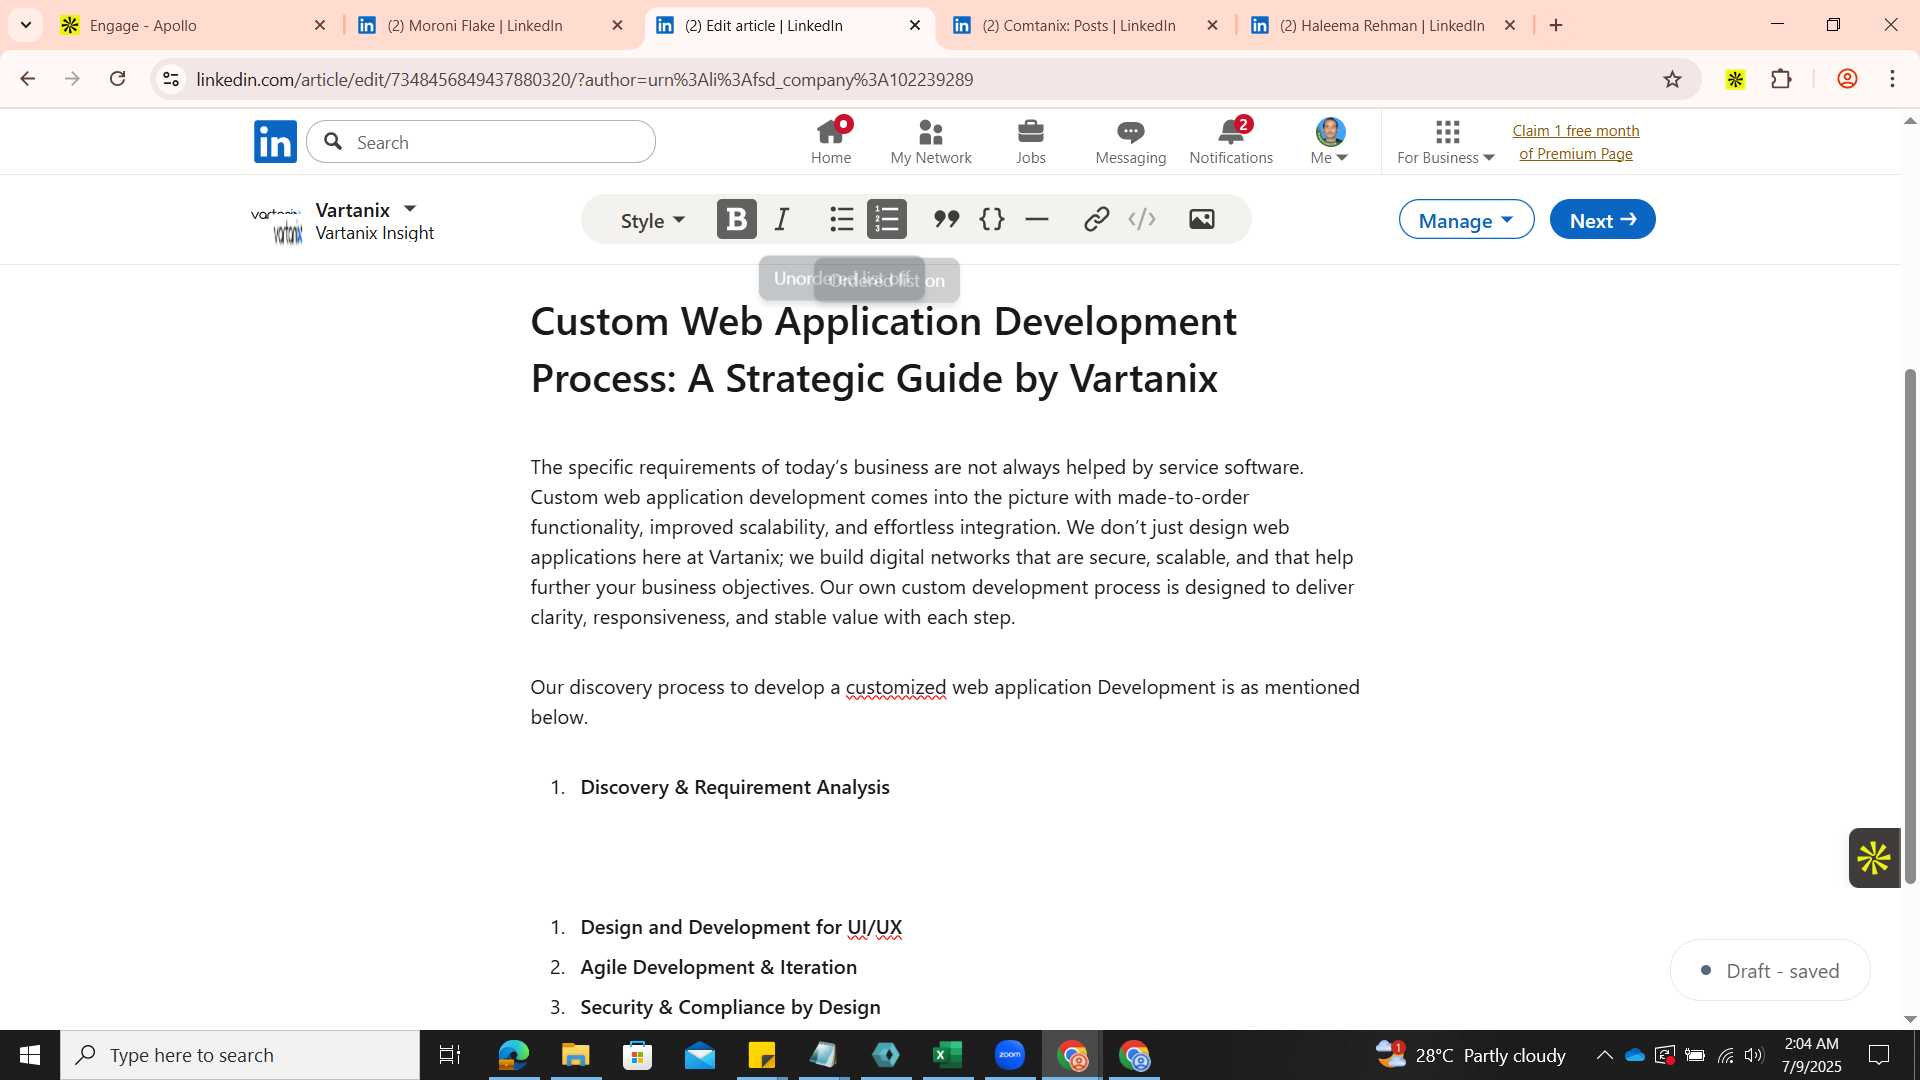Click the Next button
This screenshot has width=1920, height=1080.
pos(1602,220)
